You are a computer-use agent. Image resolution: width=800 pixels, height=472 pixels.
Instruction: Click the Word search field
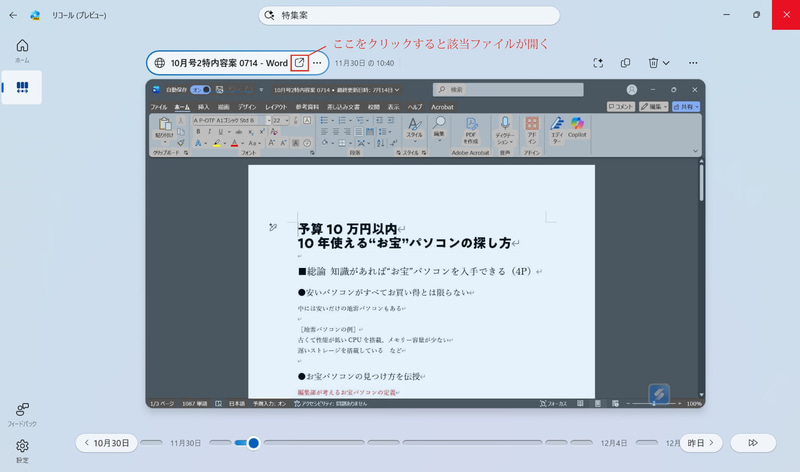(508, 89)
